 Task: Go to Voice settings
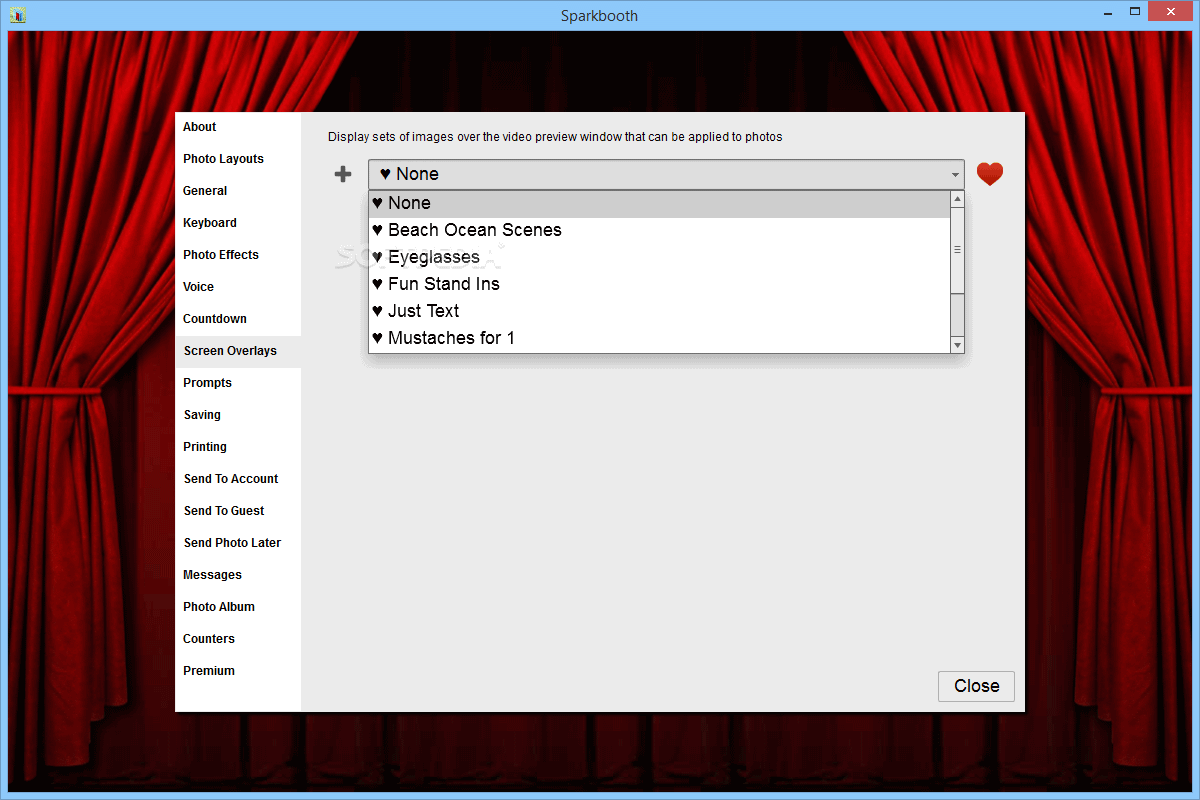click(x=238, y=287)
